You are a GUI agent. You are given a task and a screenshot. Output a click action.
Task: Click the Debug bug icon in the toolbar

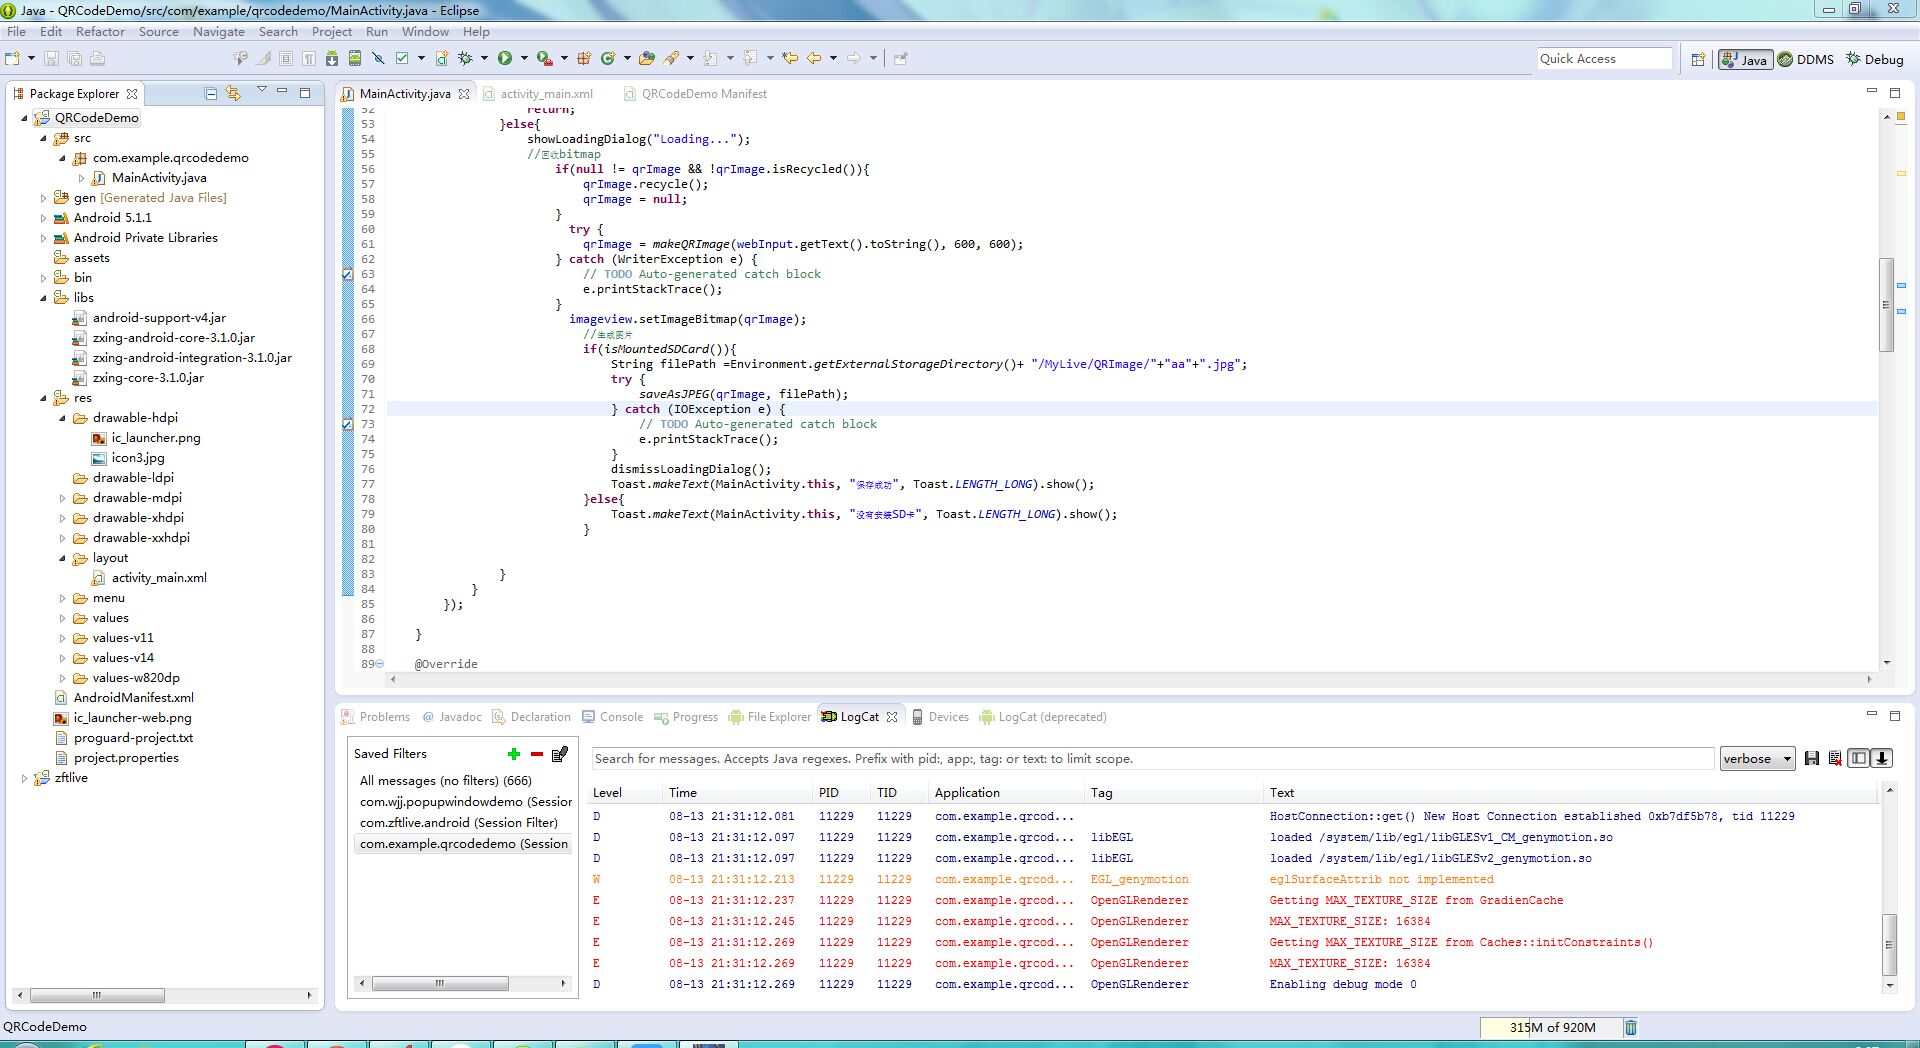[465, 58]
